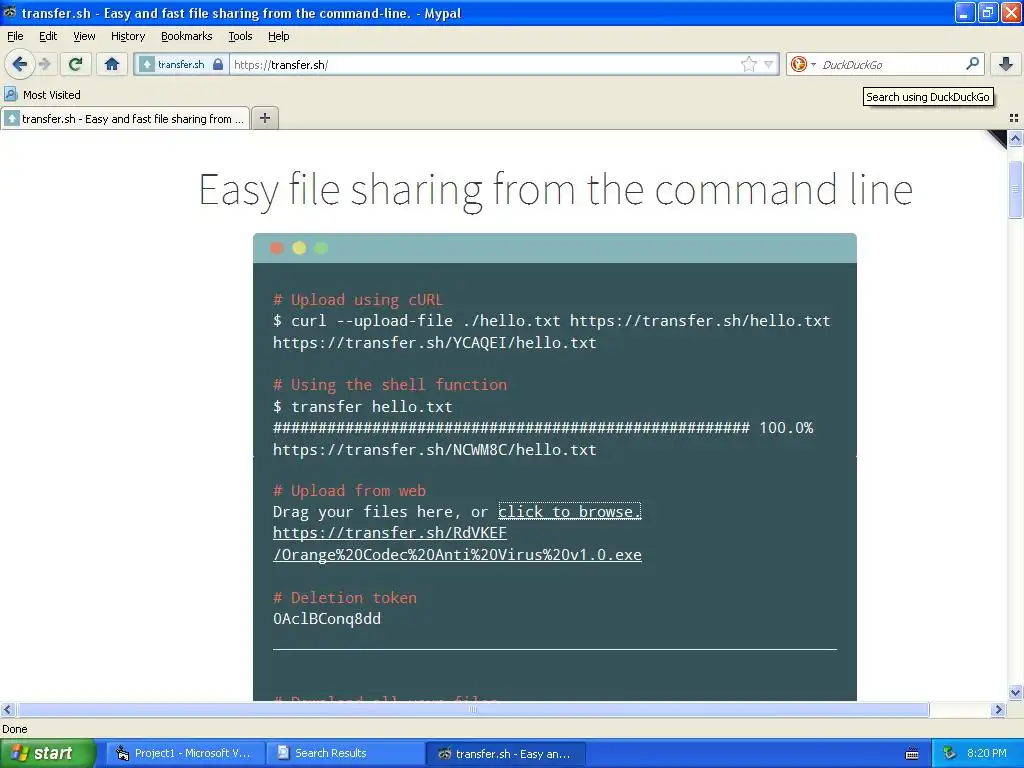Open the Windows Start button
The image size is (1024, 768).
coord(47,753)
